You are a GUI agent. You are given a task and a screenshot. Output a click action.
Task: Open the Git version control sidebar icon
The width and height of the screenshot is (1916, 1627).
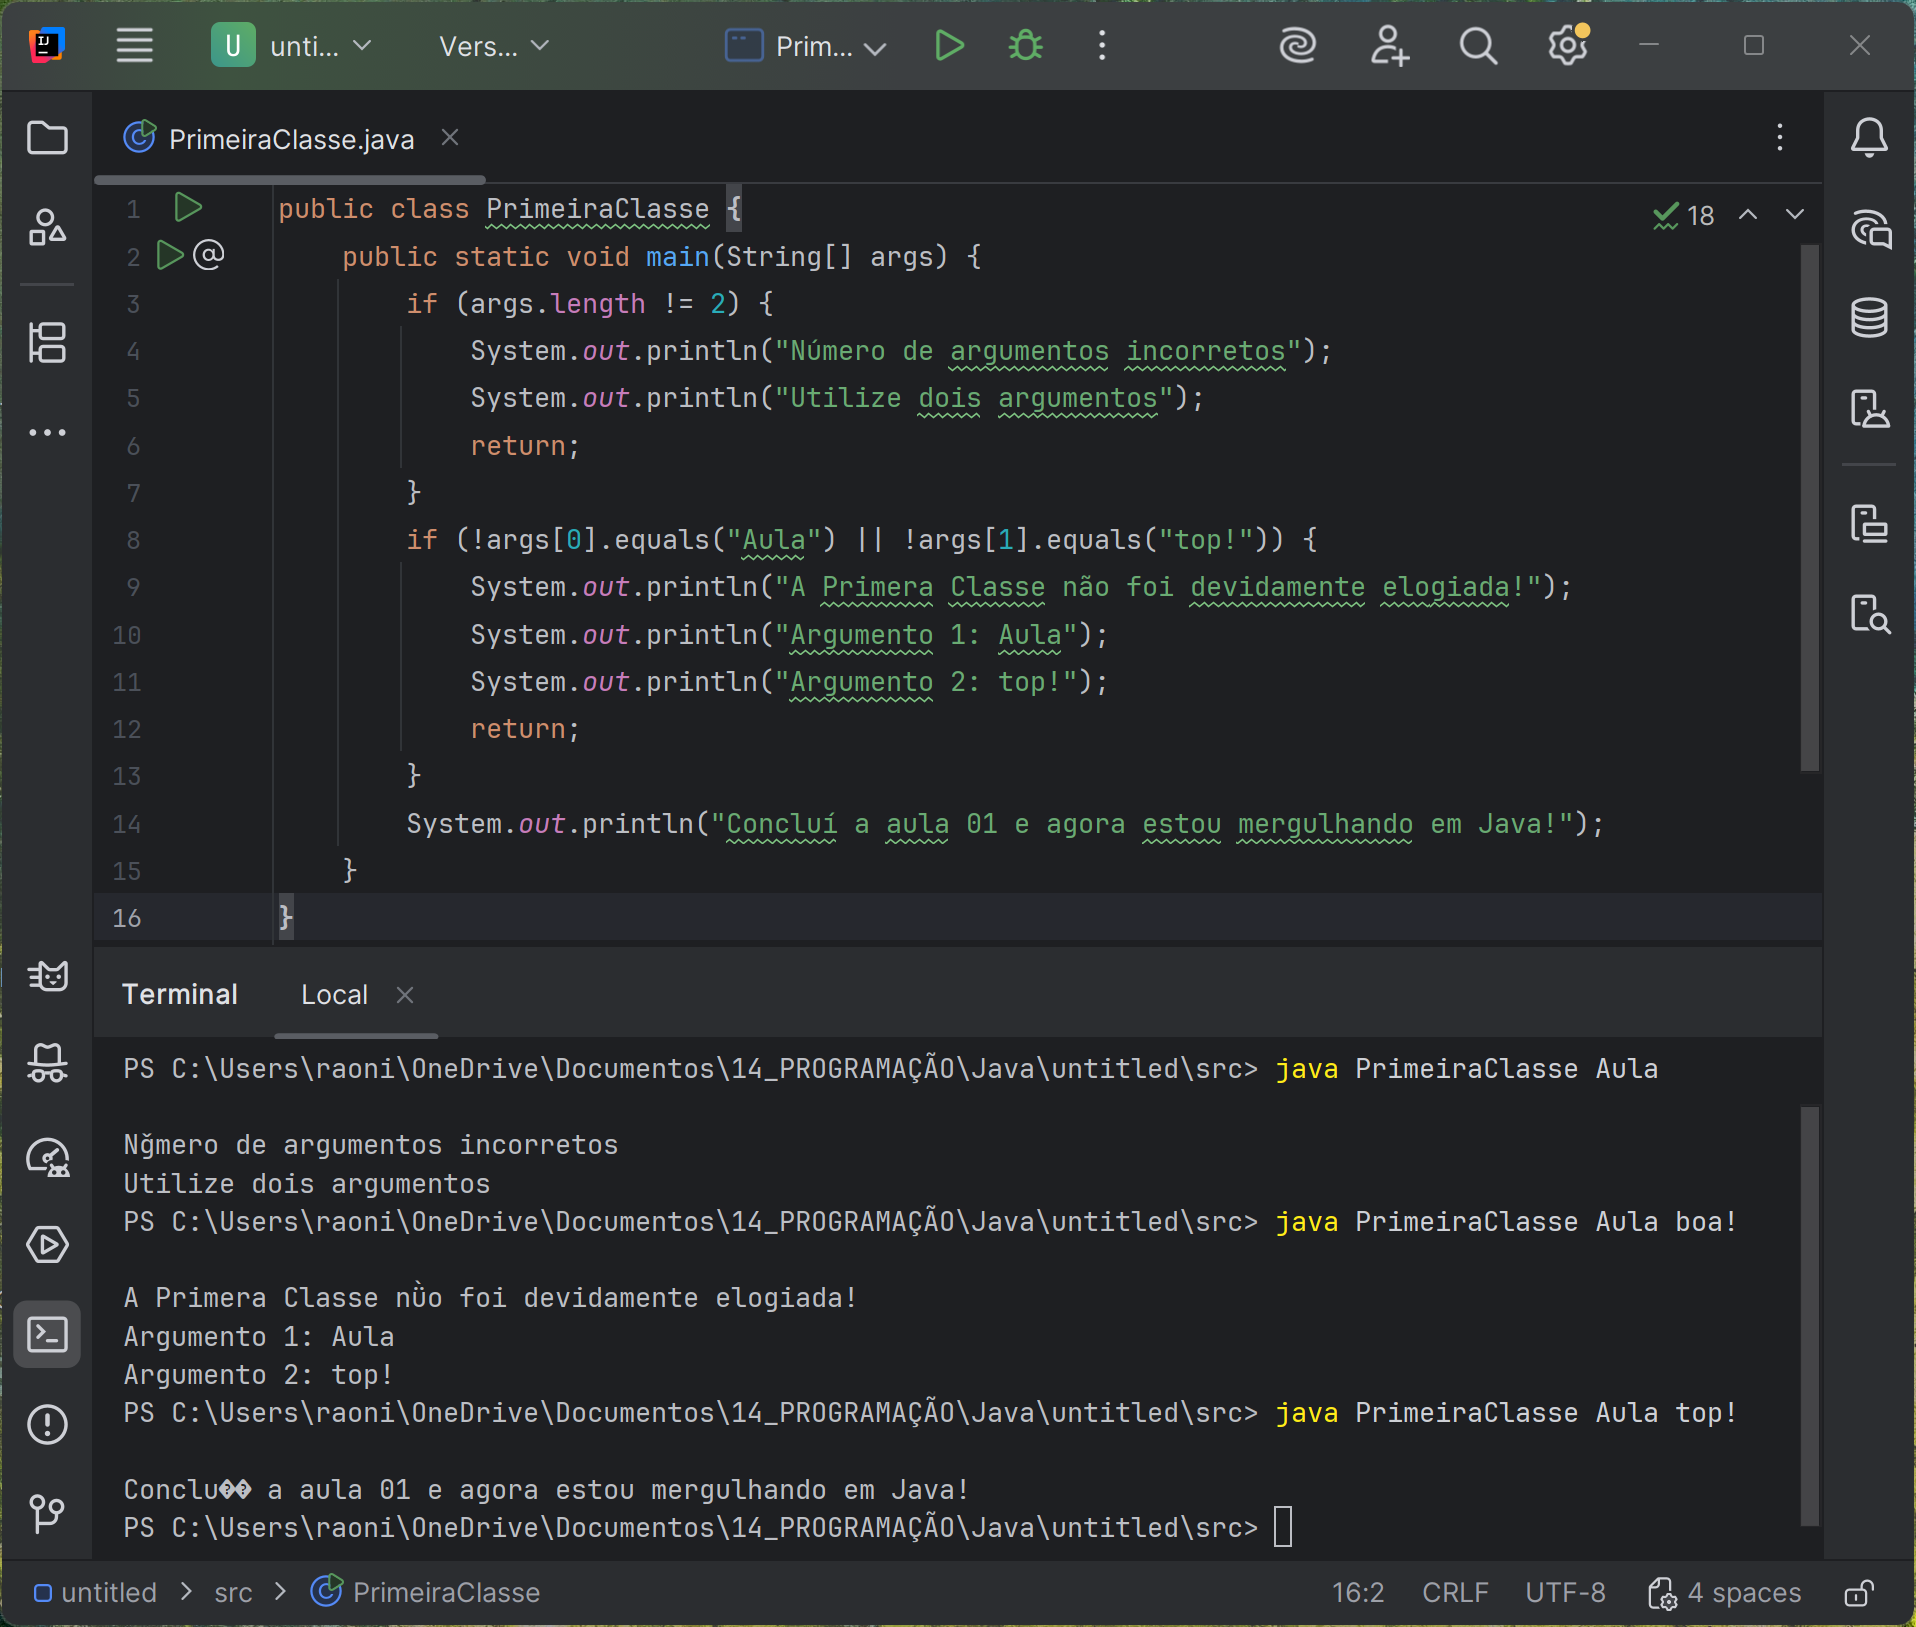point(47,1512)
